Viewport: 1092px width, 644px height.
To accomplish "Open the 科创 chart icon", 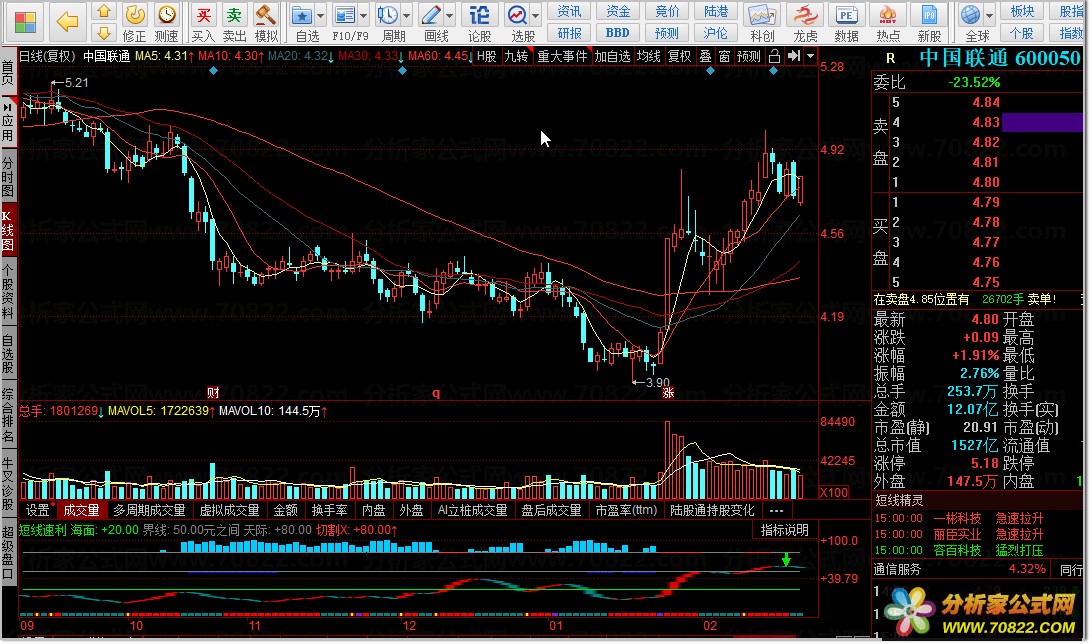I will [761, 15].
